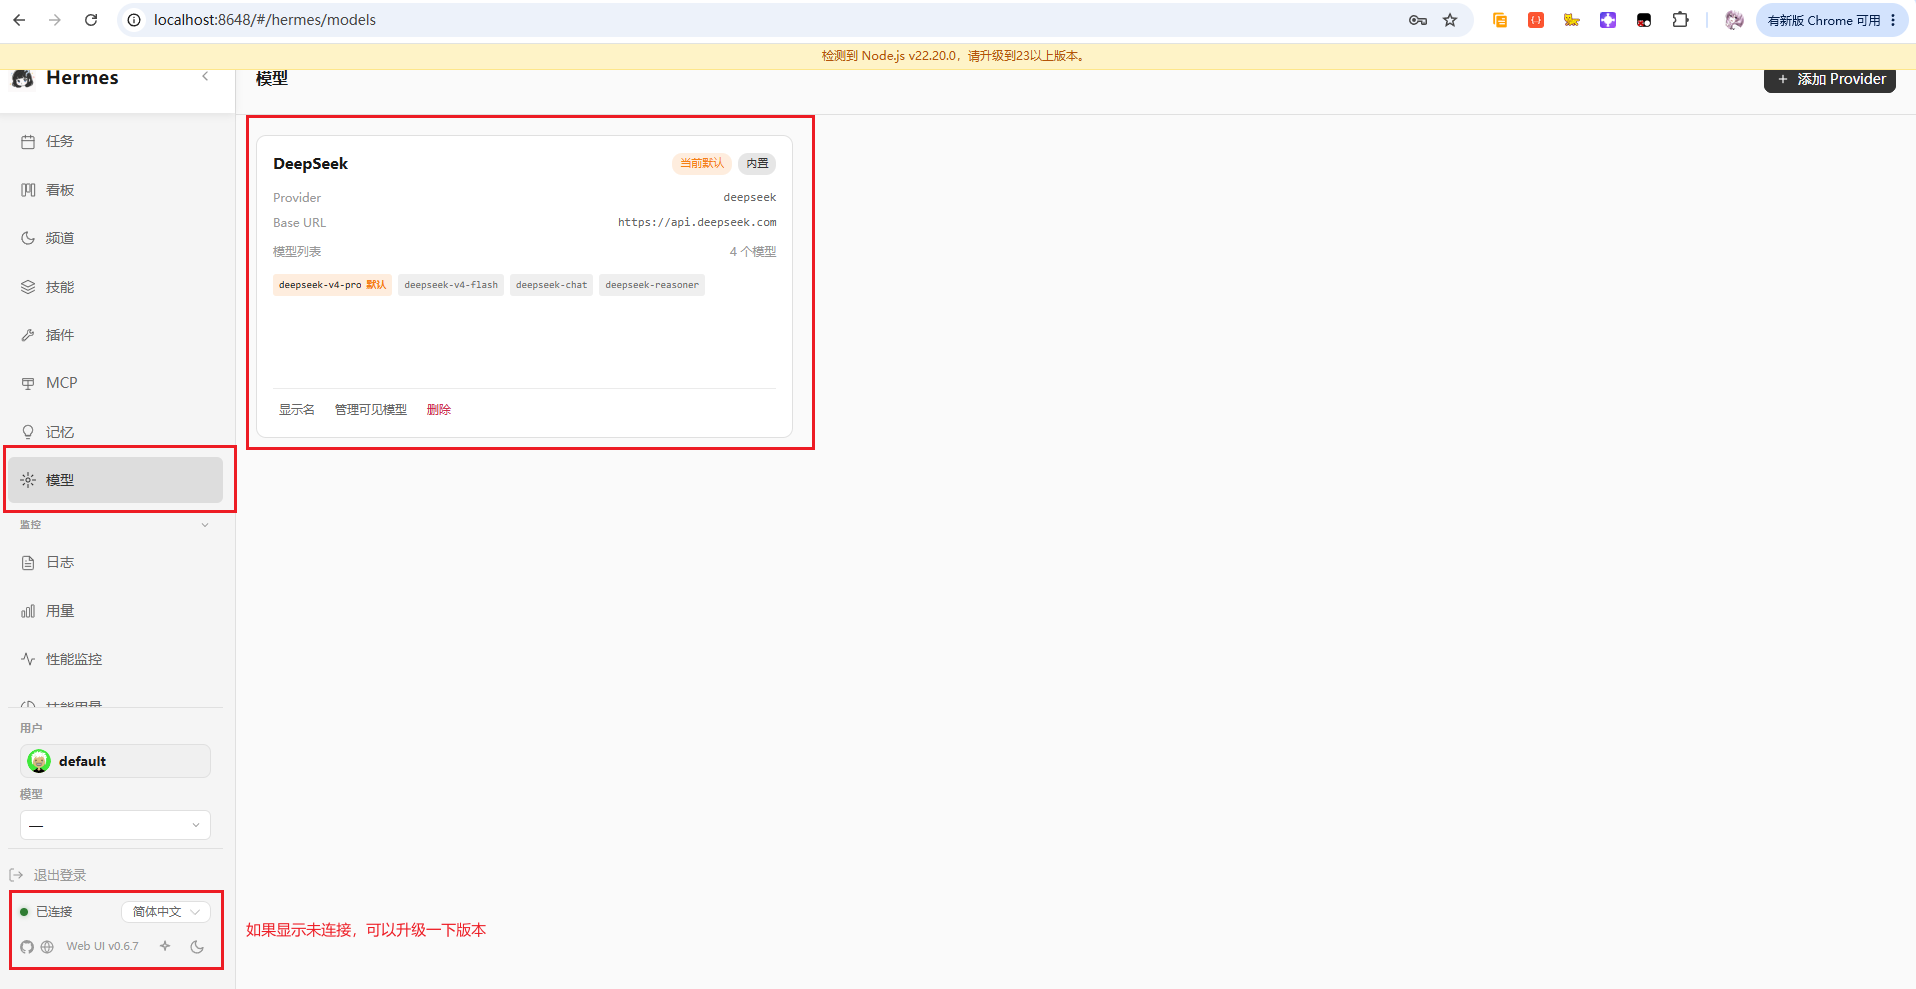The height and width of the screenshot is (989, 1916).
Task: Click the kanban icon beside 看板
Action: 28,190
